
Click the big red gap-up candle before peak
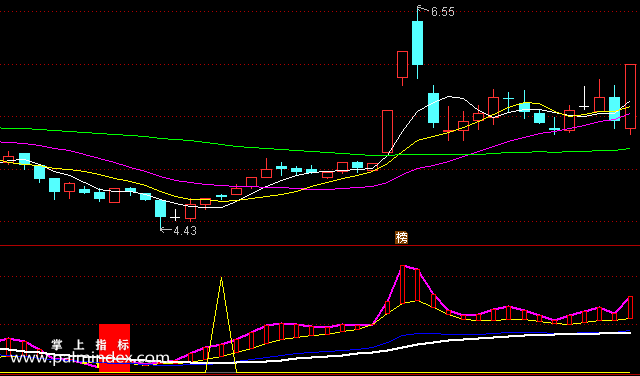pyautogui.click(x=387, y=131)
